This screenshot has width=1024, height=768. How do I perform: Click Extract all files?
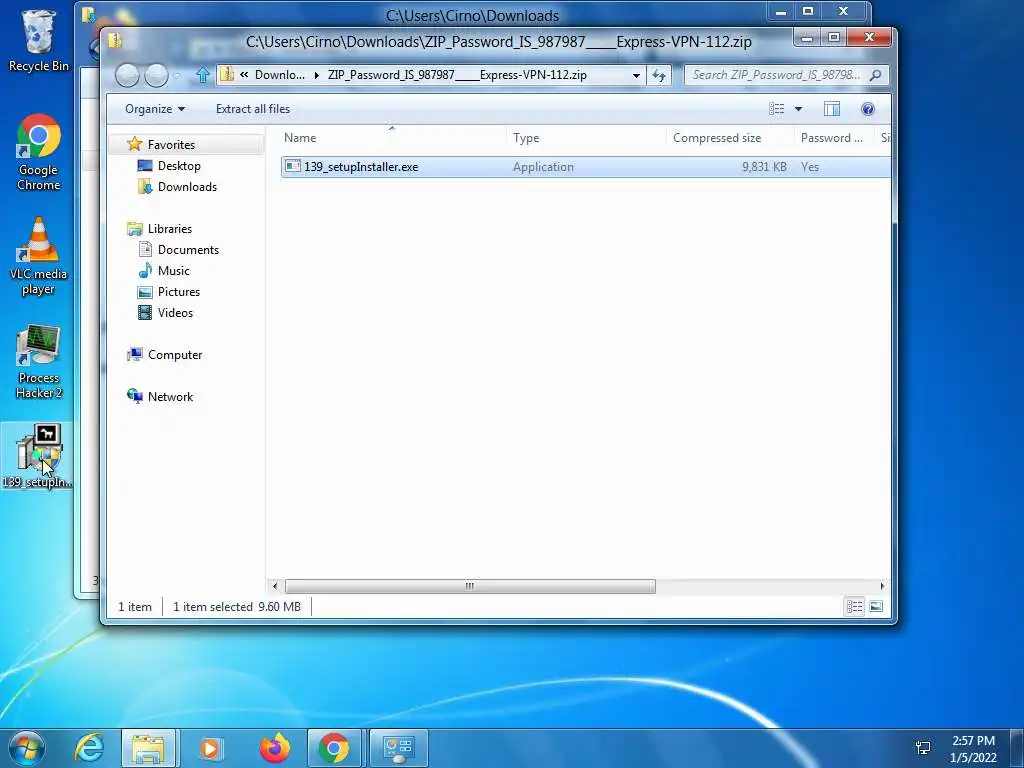253,109
